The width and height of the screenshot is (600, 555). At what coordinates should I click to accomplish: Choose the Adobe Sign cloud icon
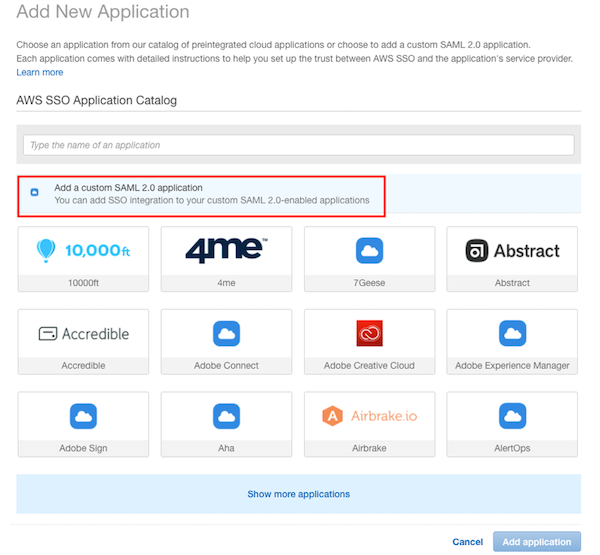pos(83,416)
